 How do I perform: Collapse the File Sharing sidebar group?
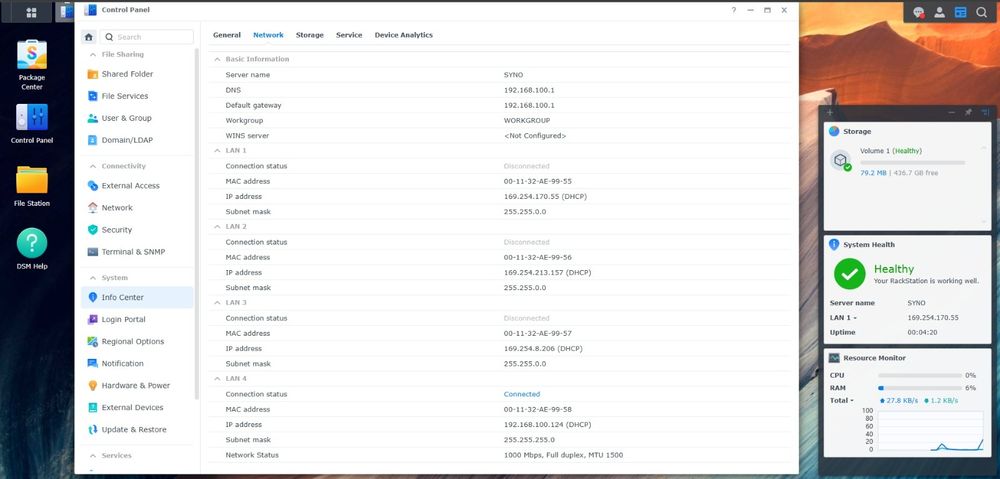pos(92,55)
